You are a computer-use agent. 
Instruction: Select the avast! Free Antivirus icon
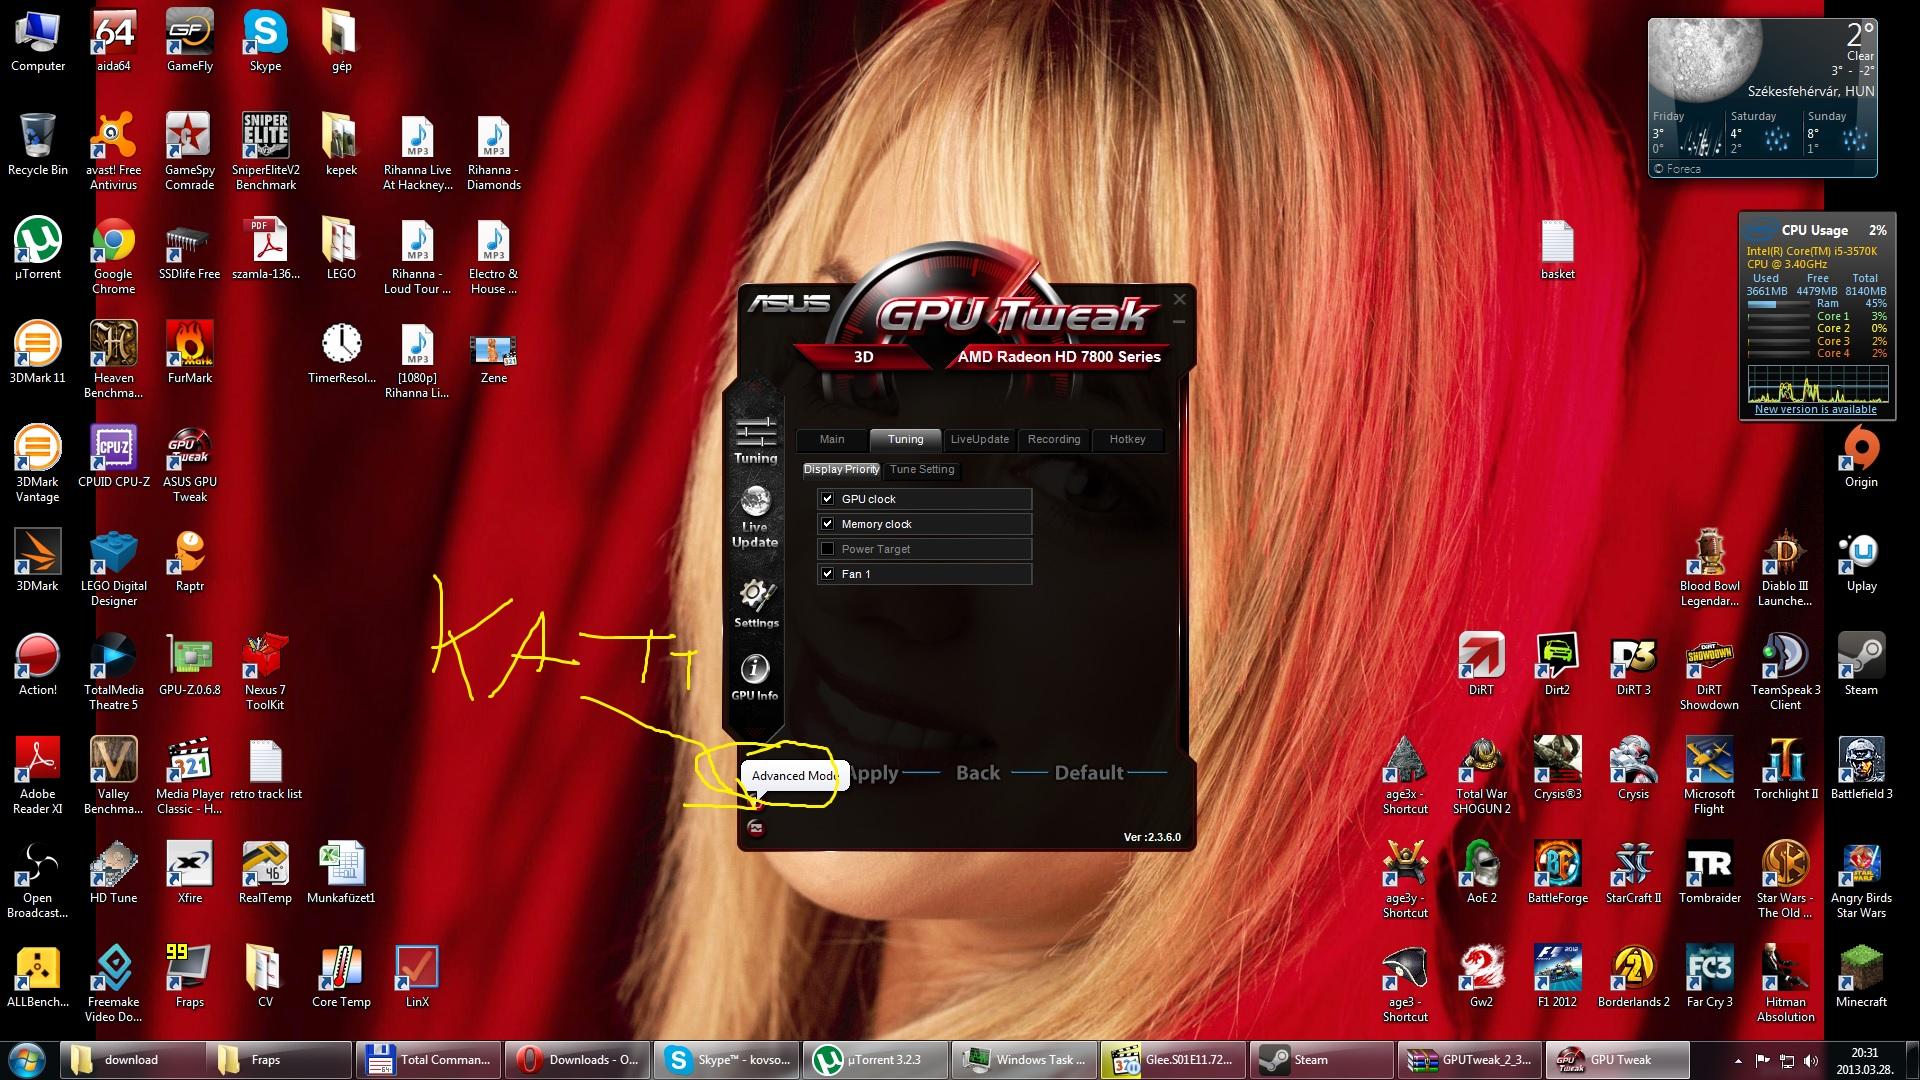click(114, 152)
